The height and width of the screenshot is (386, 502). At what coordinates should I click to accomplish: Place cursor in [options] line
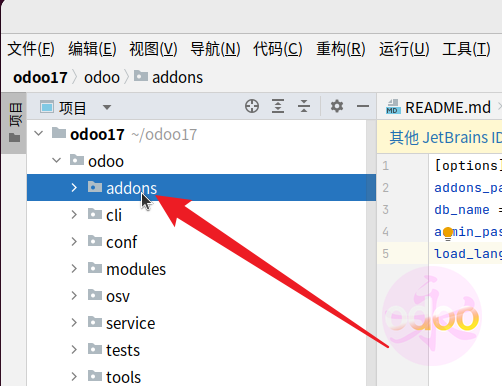tap(468, 166)
